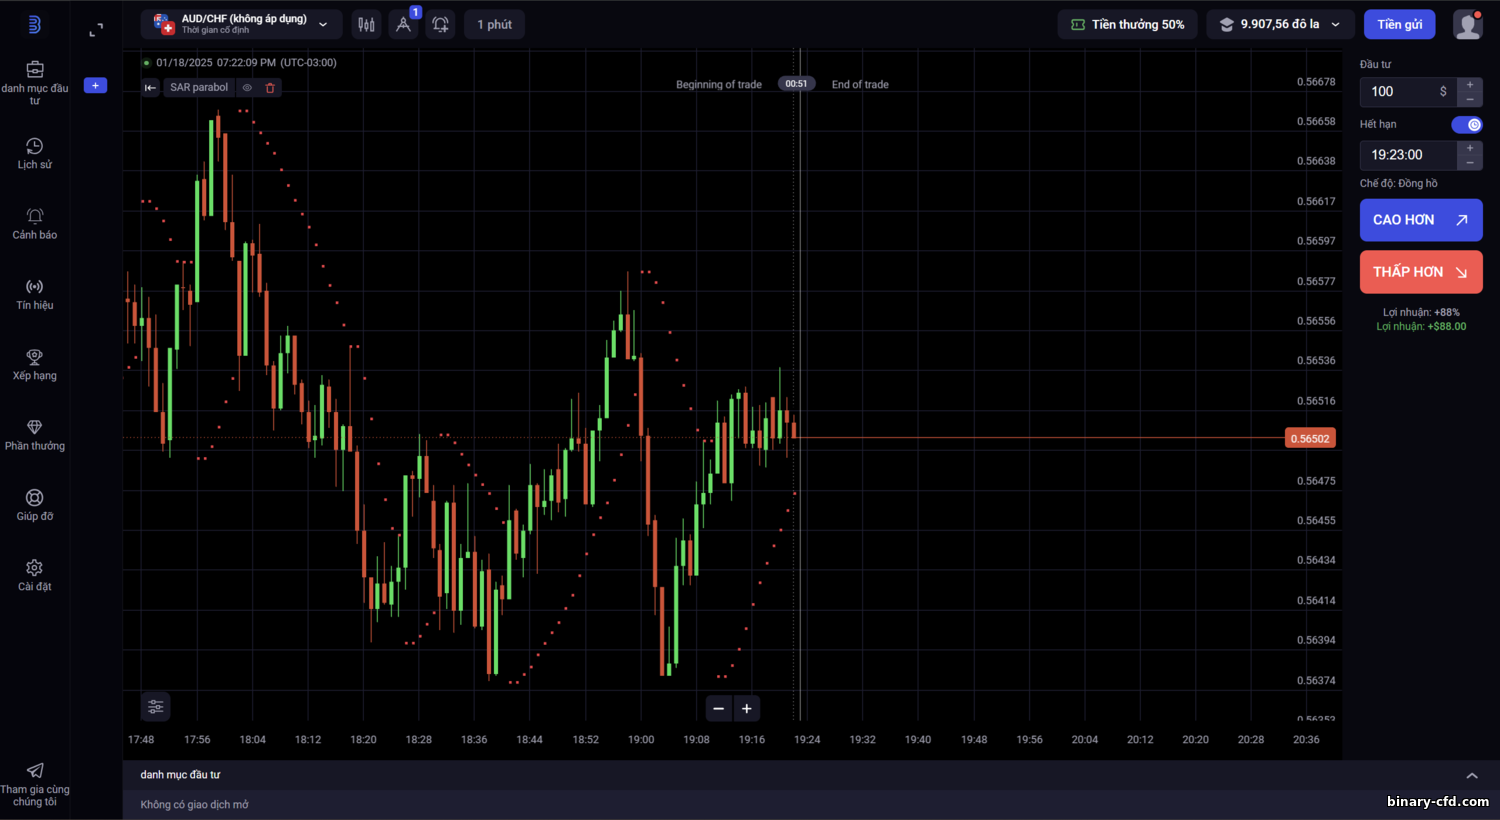The width and height of the screenshot is (1500, 820).
Task: Click the Chế độ: Đồng hồ label
Action: (1398, 183)
